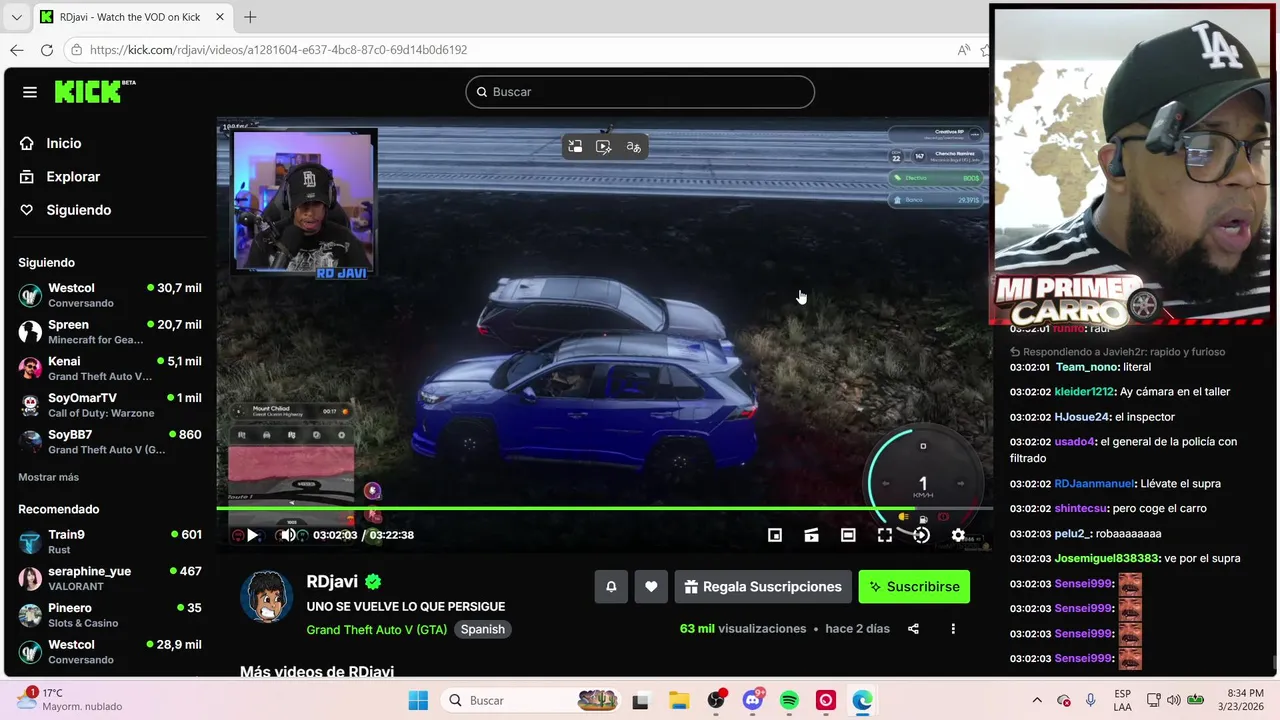The width and height of the screenshot is (1280, 720).
Task: Enter fullscreen with the player's fullscreen icon
Action: tap(885, 535)
